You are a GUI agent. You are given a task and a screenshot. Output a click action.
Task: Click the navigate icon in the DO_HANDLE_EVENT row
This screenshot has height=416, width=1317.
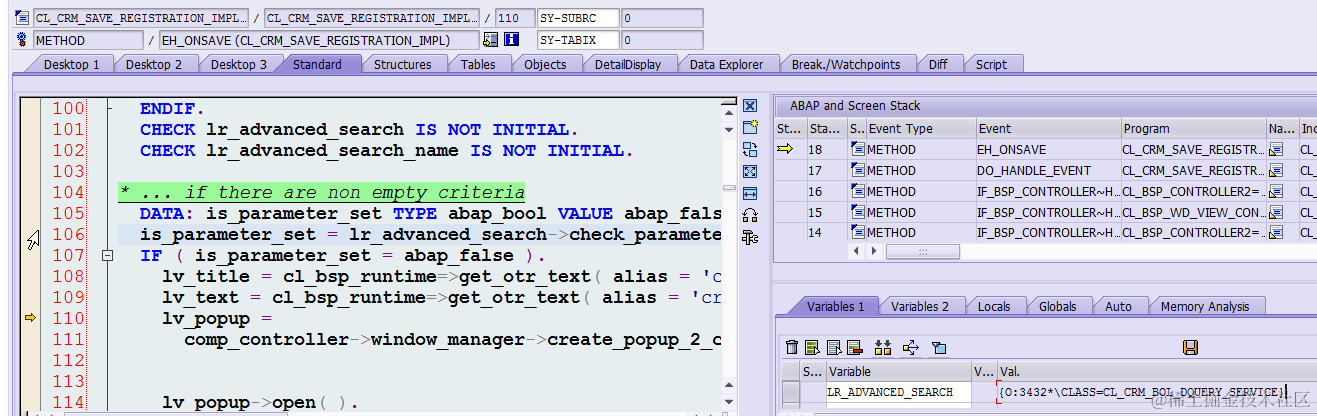click(1275, 170)
